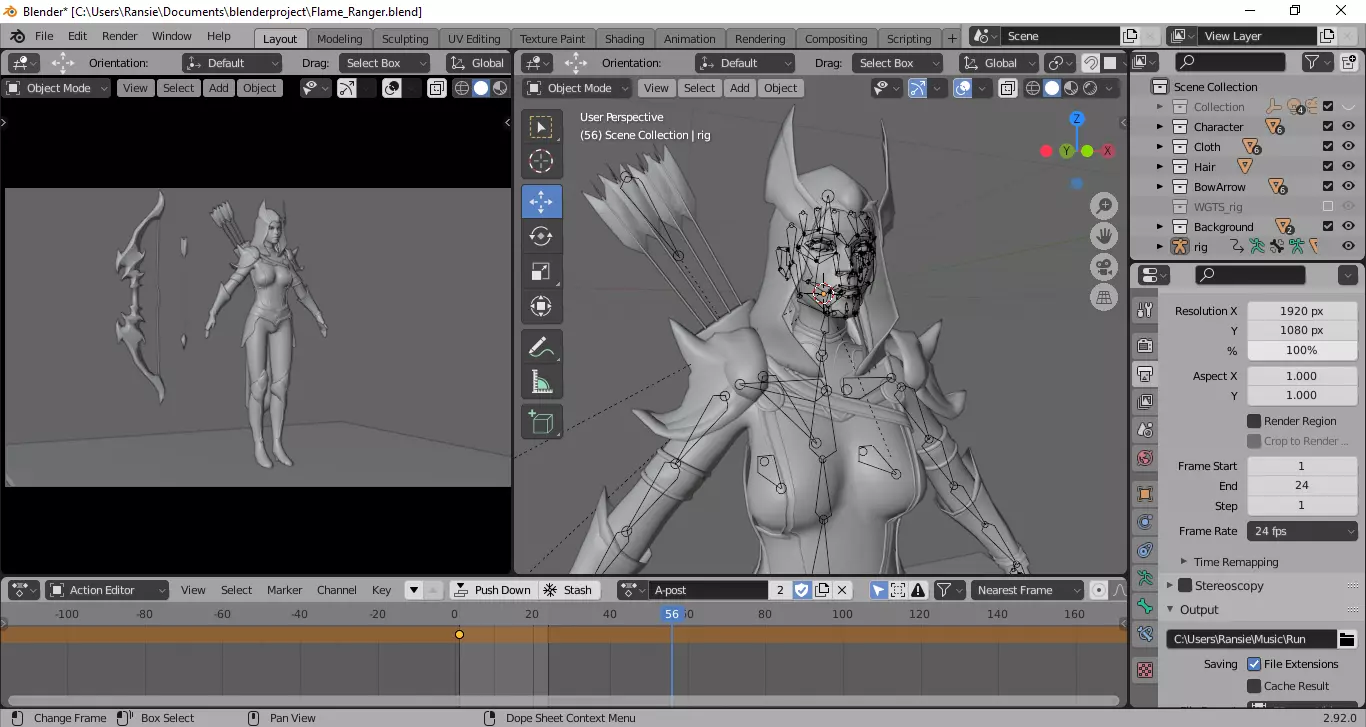Expand the Time Remapping subpanel
Viewport: 1366px width, 727px height.
(1184, 562)
